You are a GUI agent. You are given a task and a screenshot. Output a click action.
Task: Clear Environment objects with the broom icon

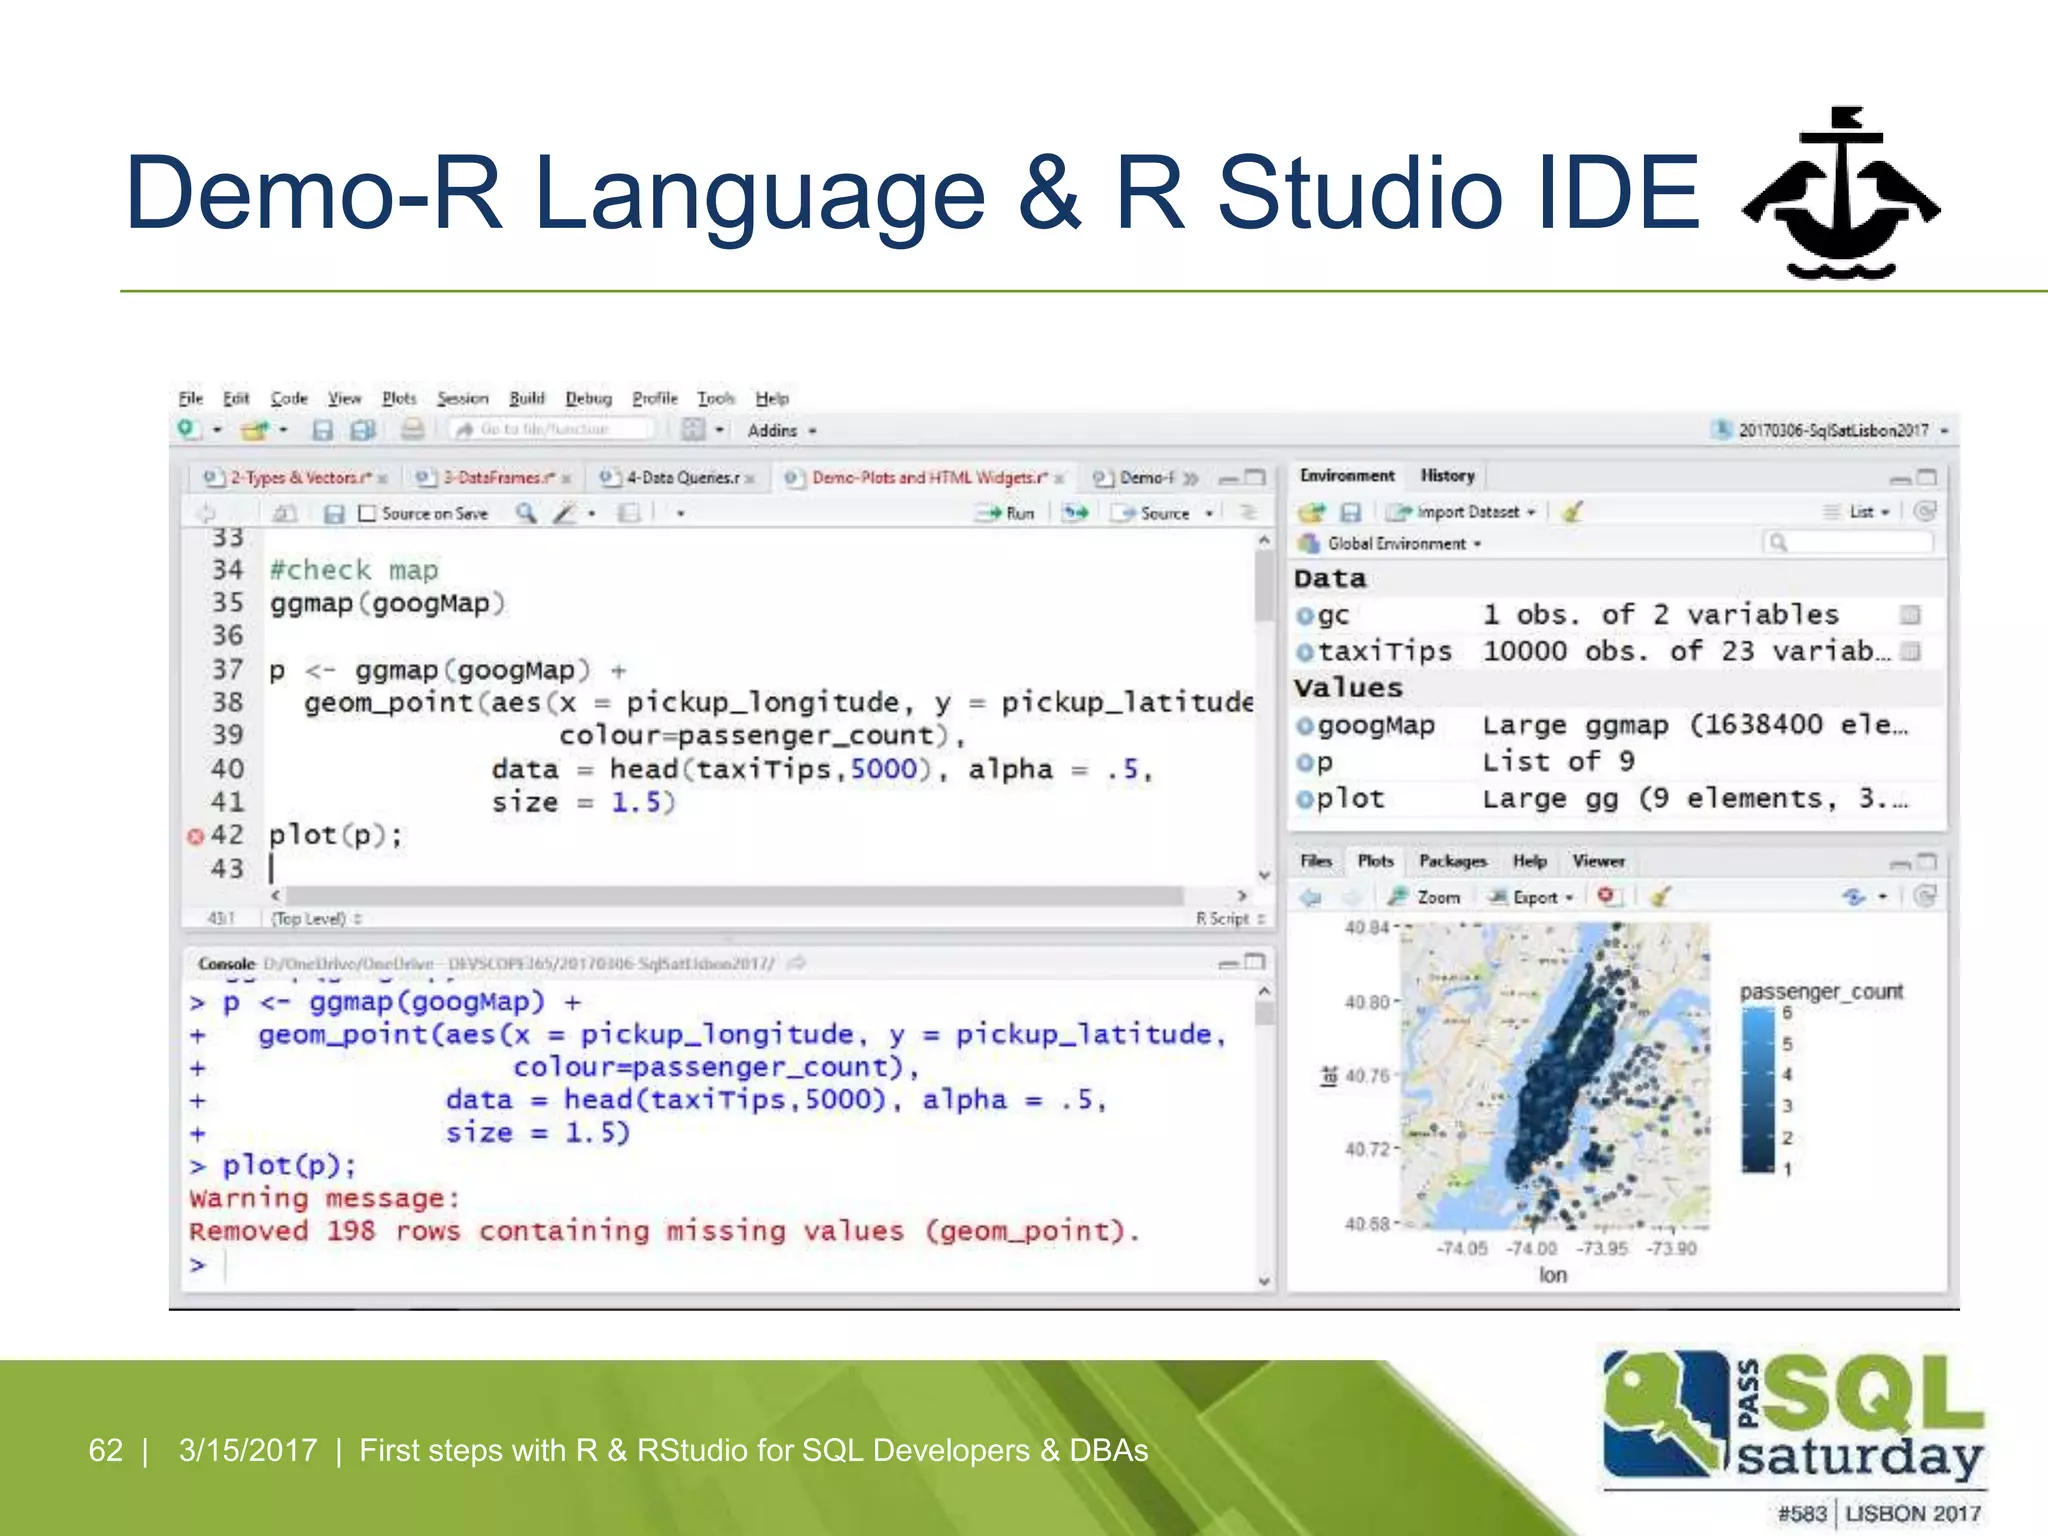[x=1572, y=512]
